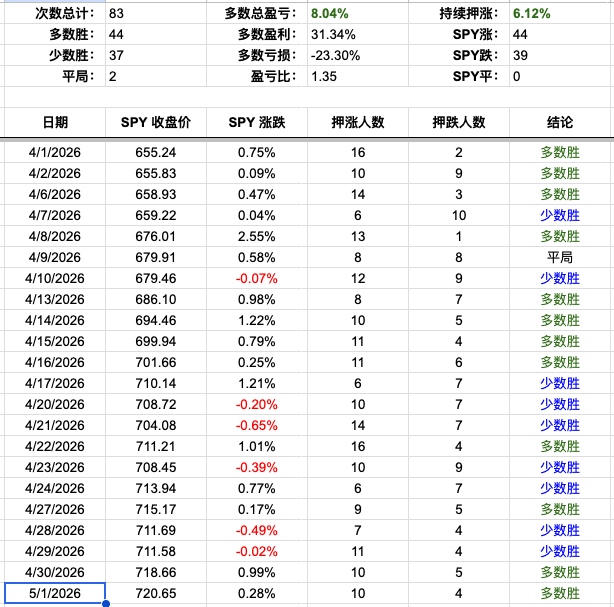Screen dimensions: 614x607
Task: Select the 1.21% change cell
Action: click(257, 383)
